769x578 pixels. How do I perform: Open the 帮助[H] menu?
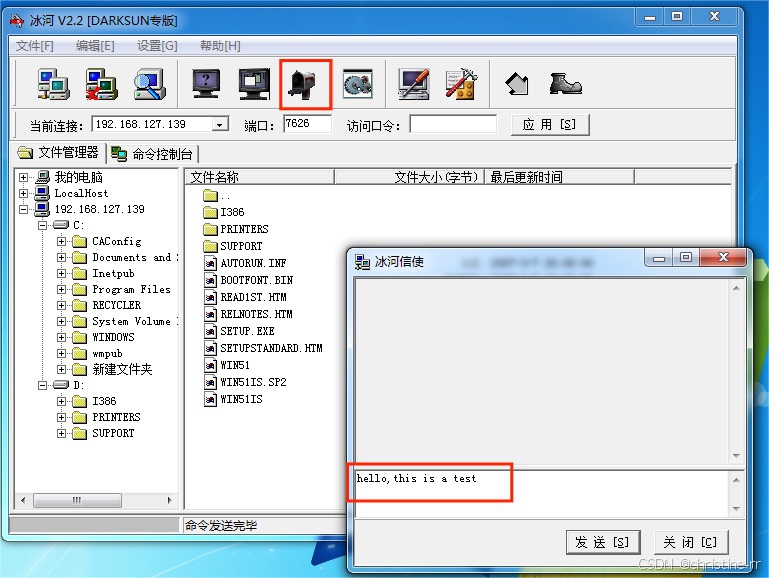(220, 46)
